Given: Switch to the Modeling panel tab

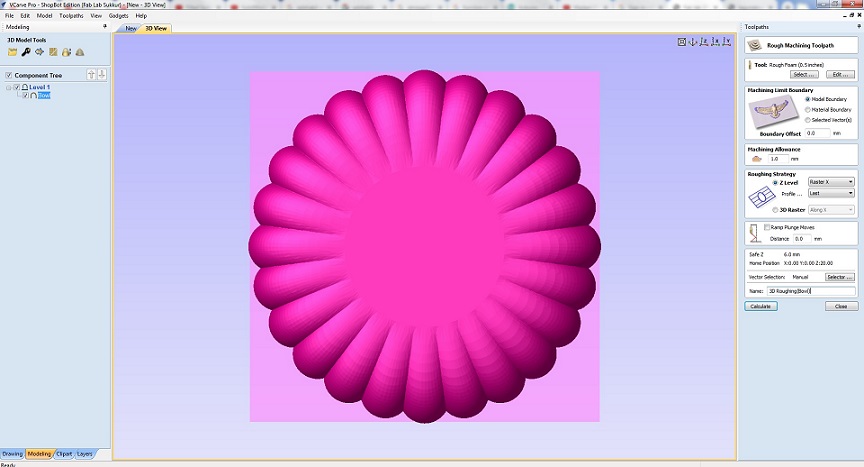Looking at the screenshot, I should coord(39,454).
